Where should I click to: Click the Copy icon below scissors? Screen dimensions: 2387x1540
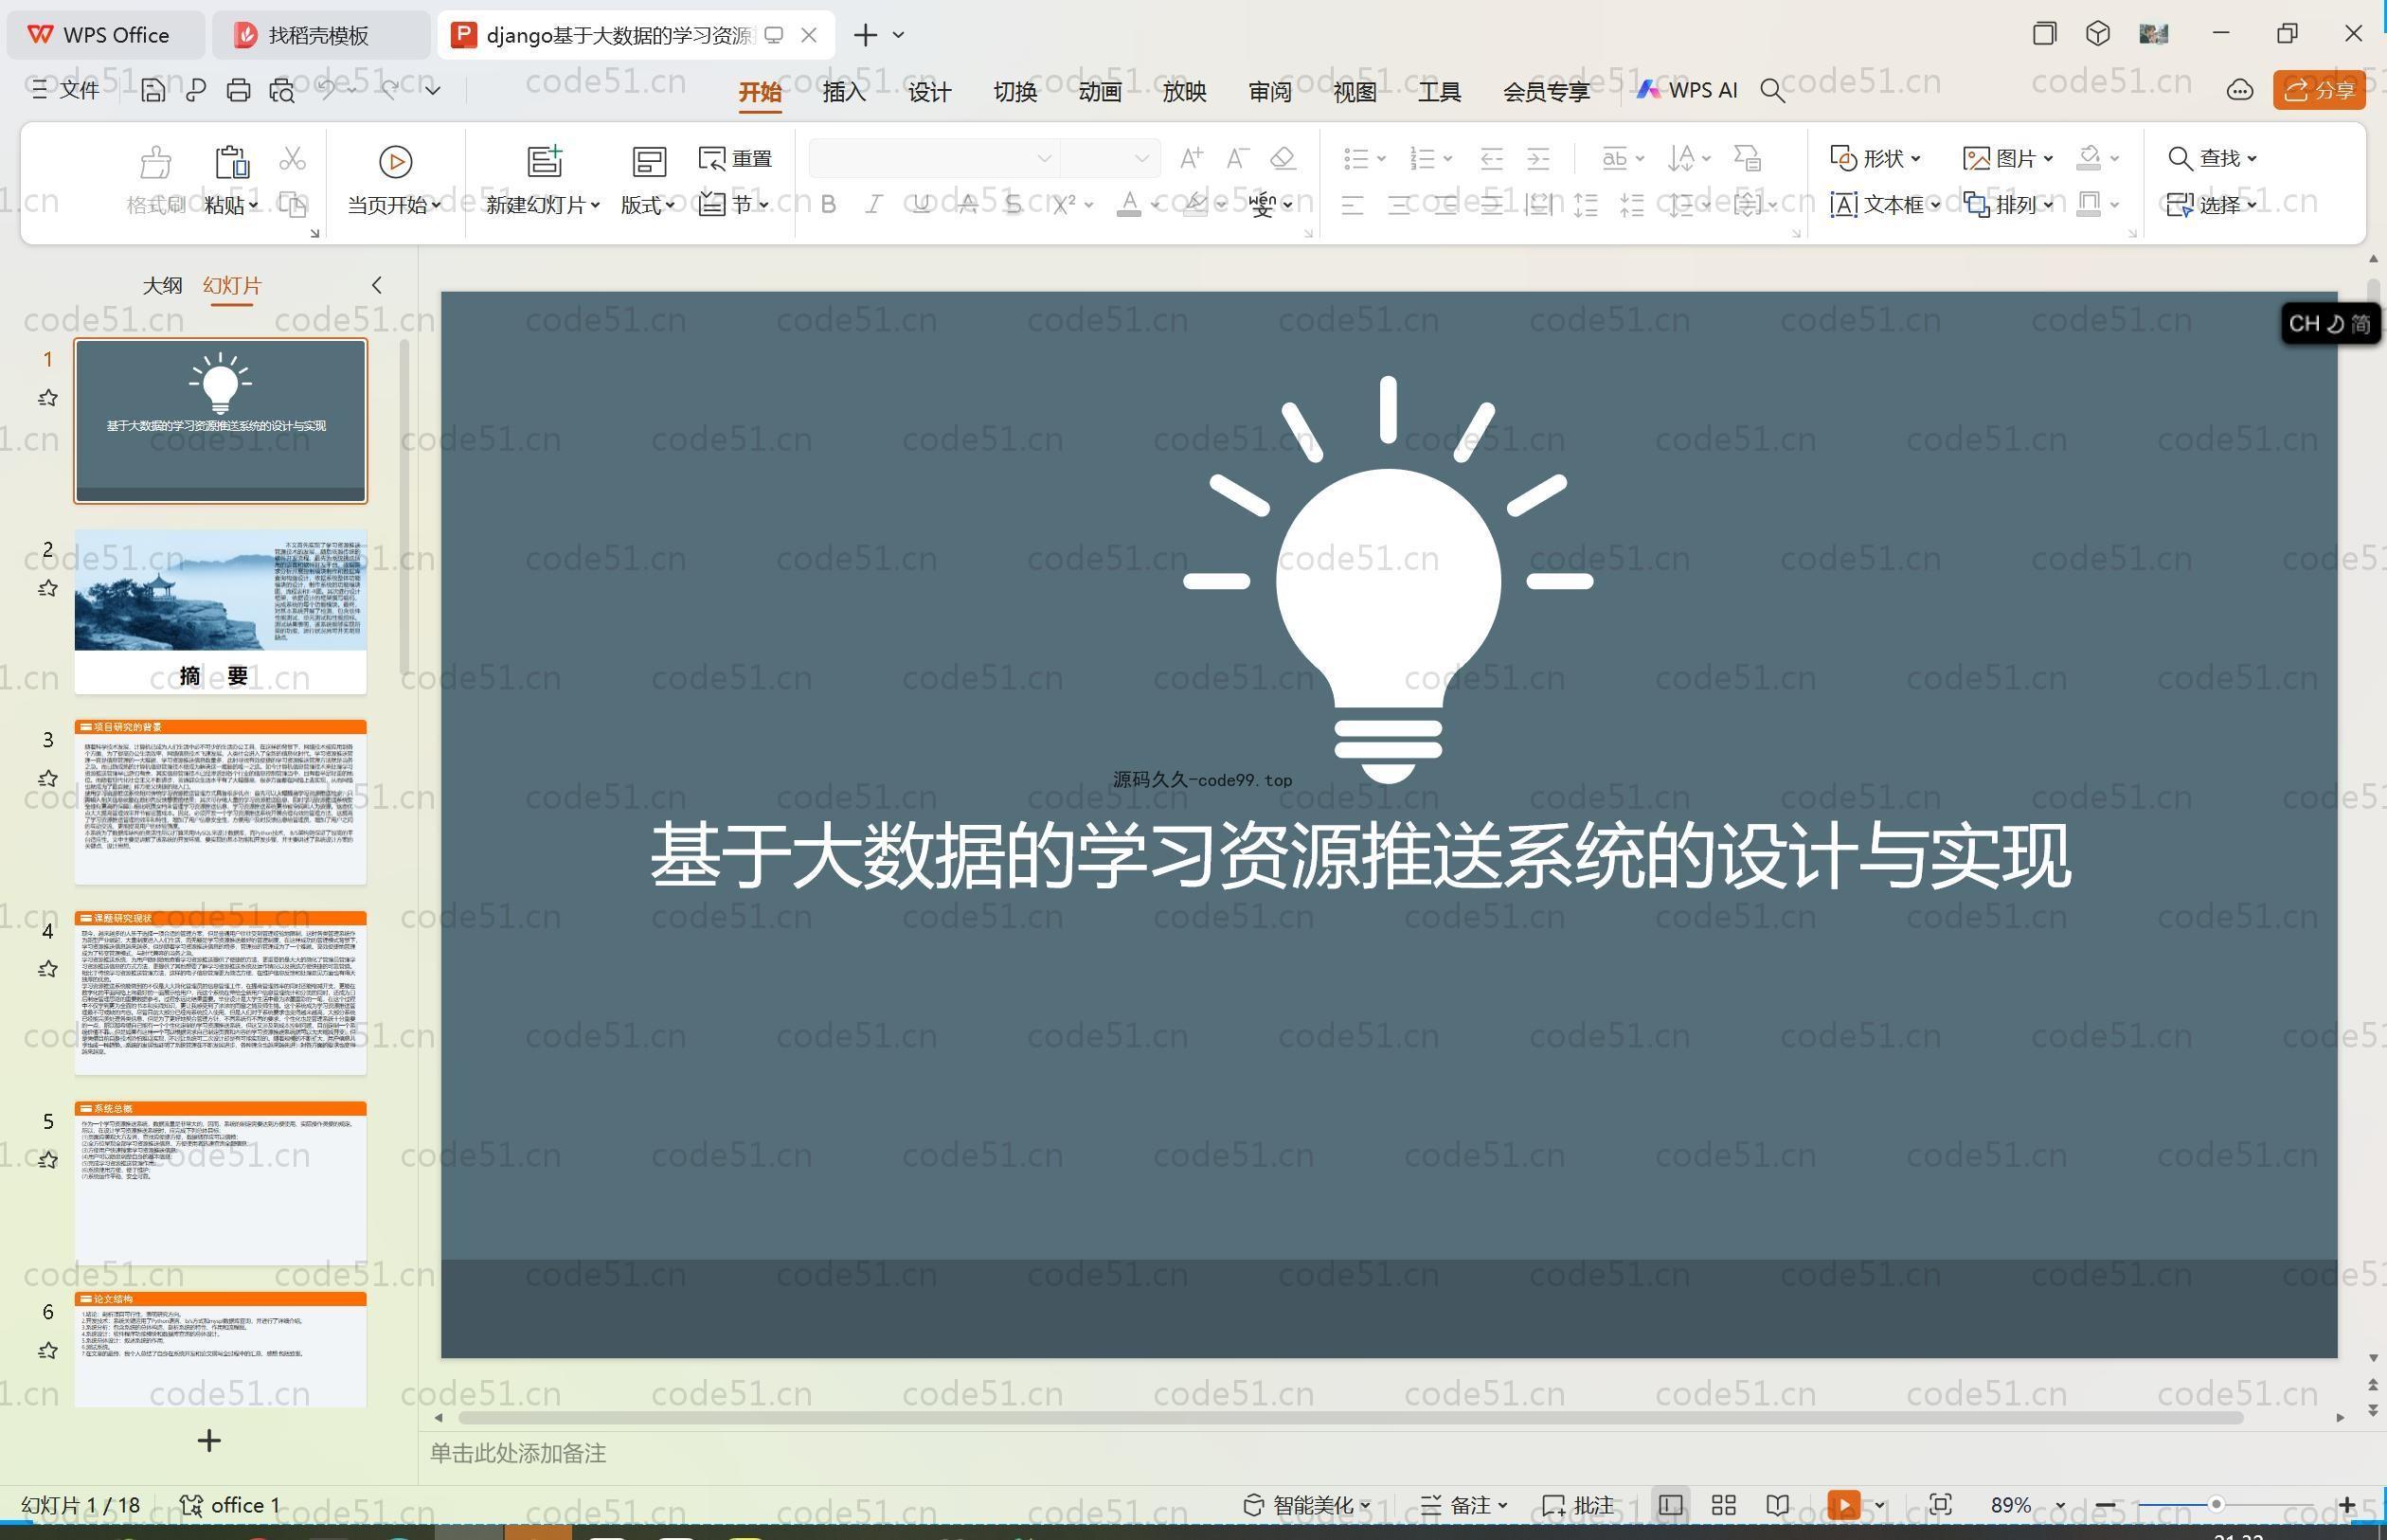pyautogui.click(x=292, y=204)
